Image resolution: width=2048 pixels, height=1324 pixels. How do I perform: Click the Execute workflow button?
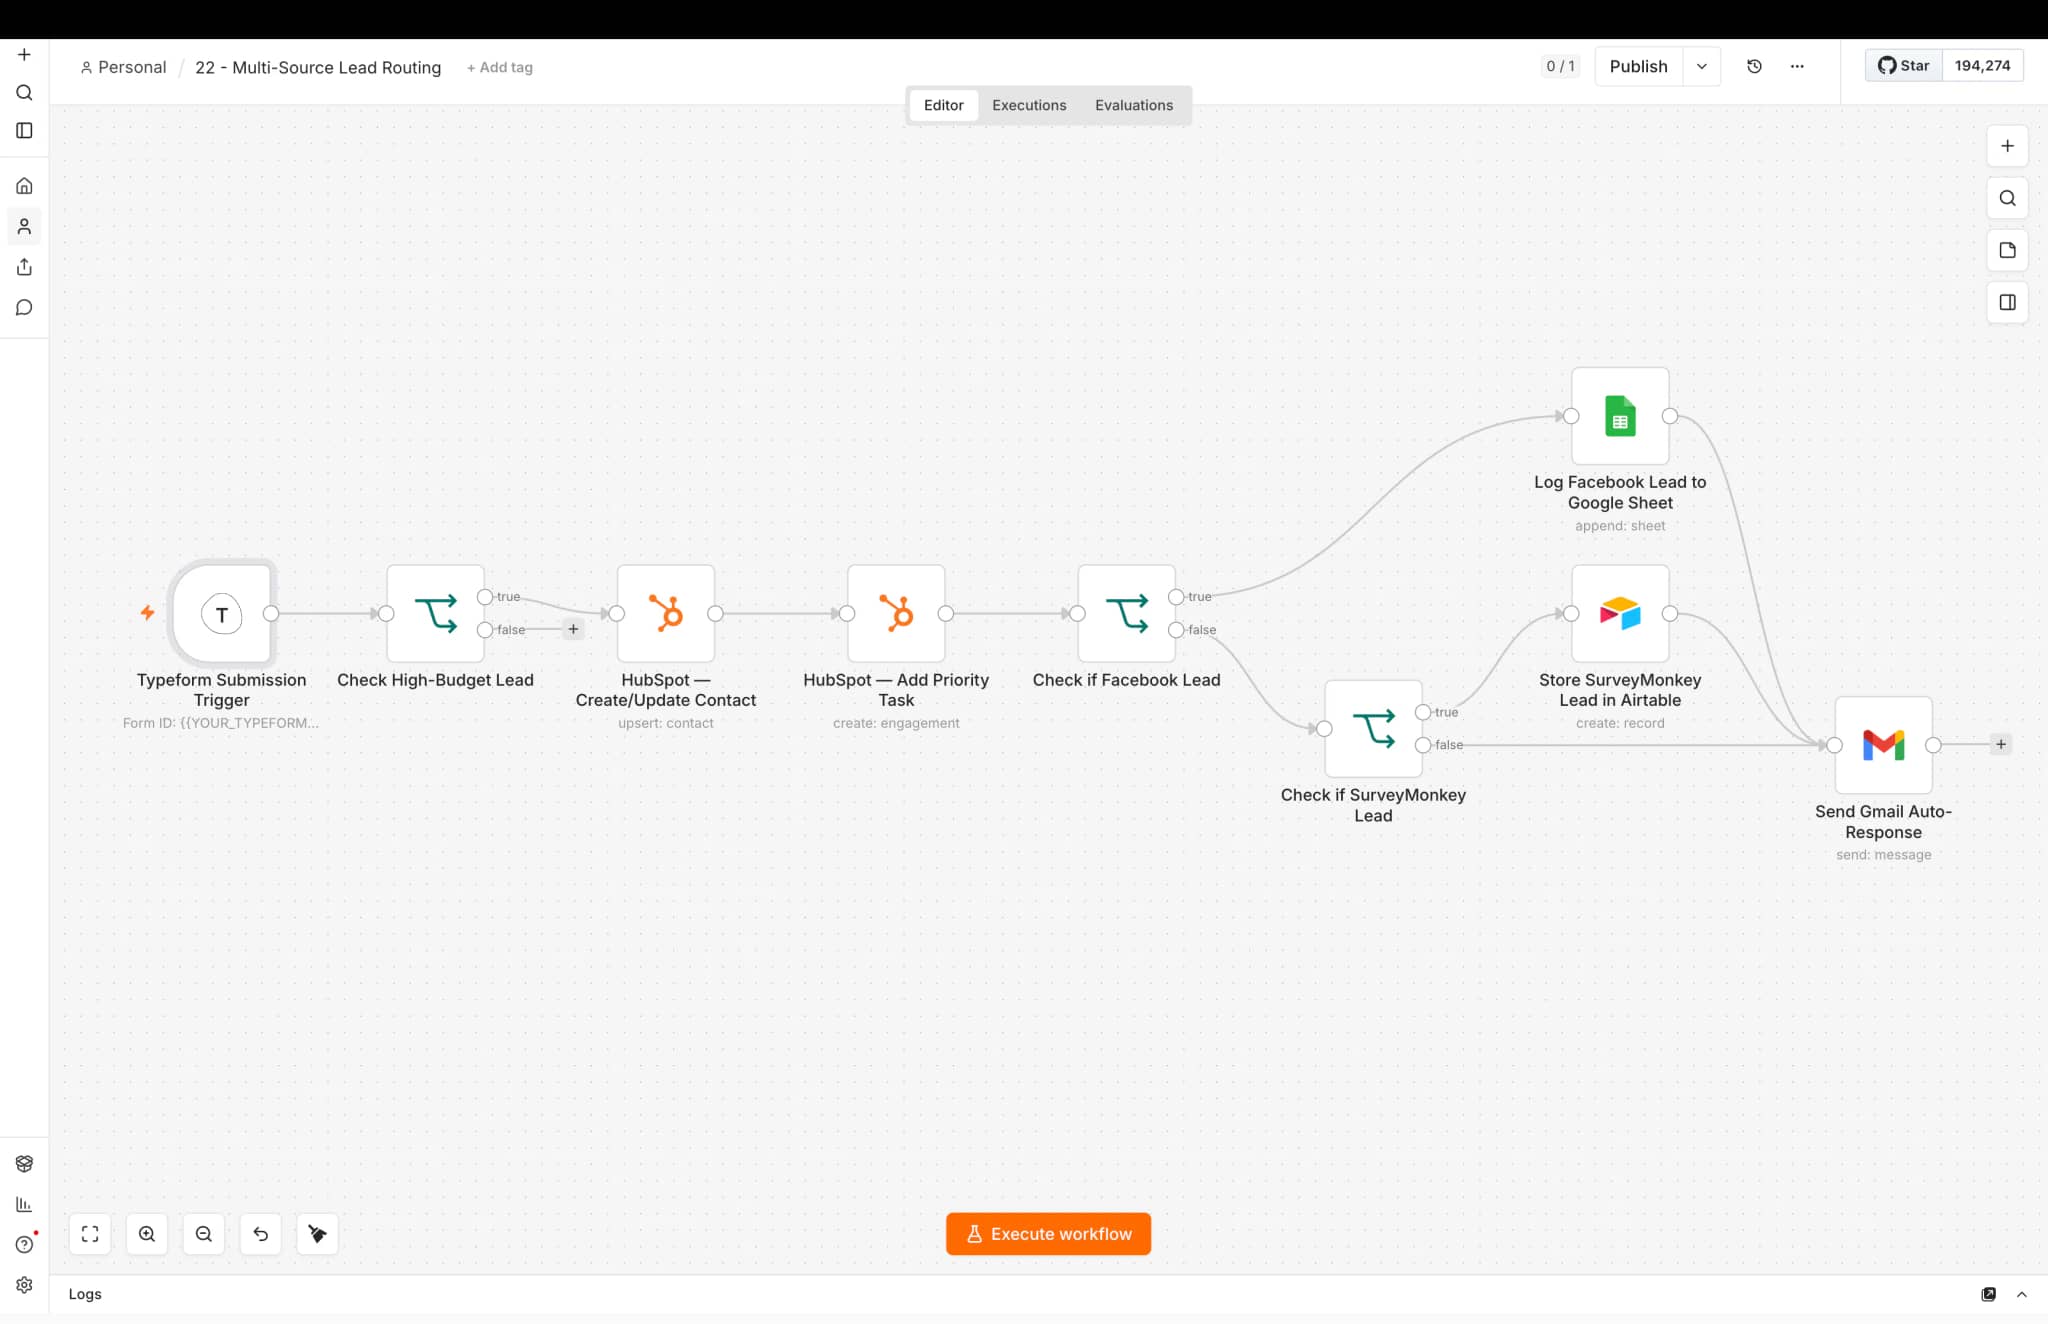coord(1048,1234)
